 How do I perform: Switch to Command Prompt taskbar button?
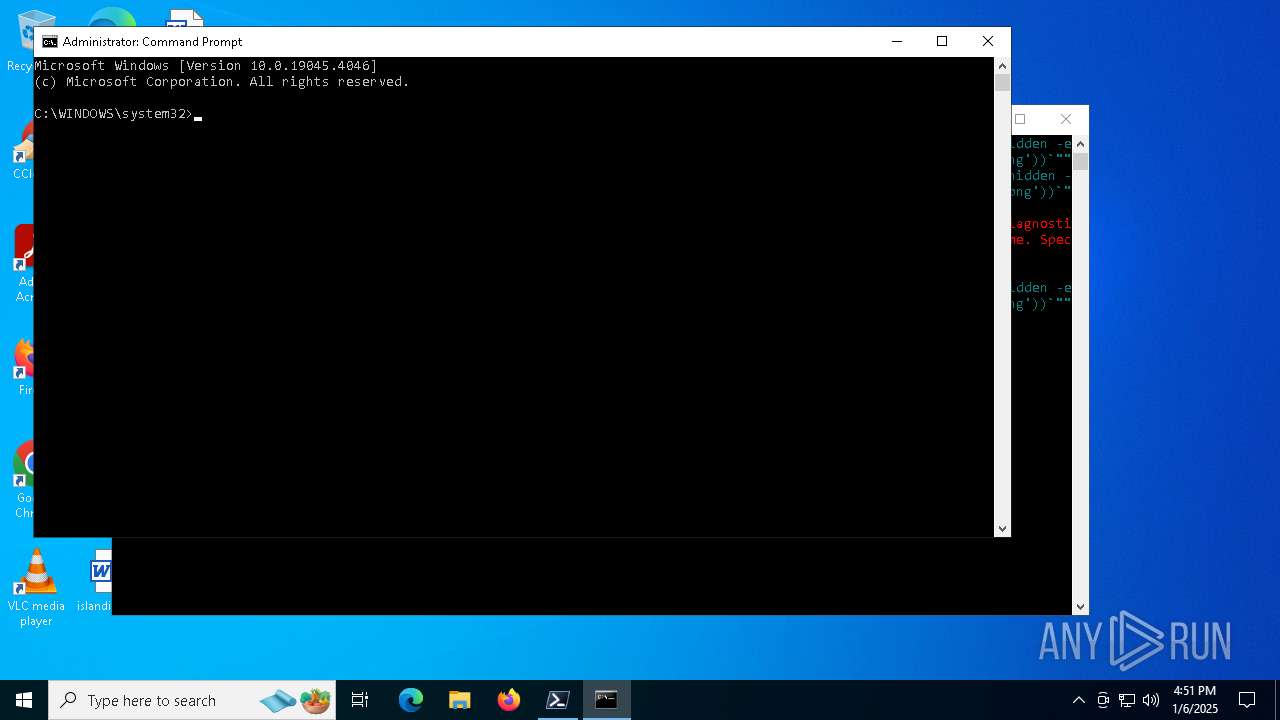tap(607, 700)
